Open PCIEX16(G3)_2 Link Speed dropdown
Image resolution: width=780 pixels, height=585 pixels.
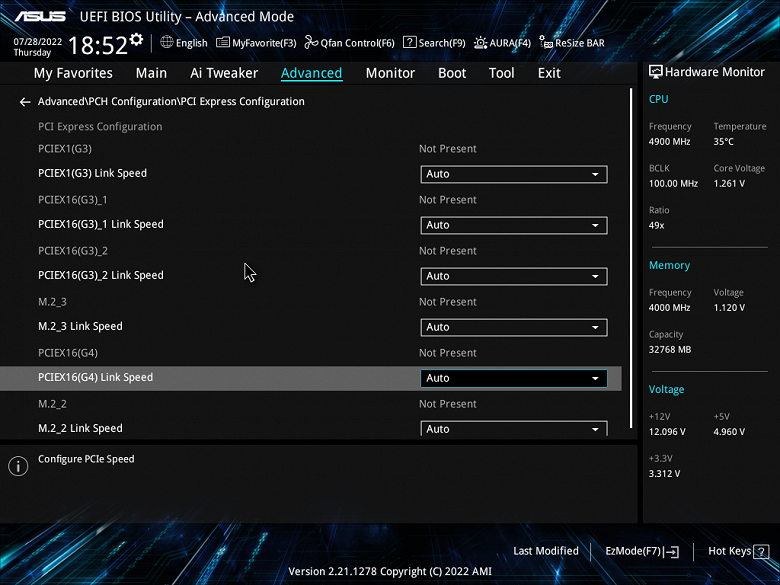(x=514, y=276)
